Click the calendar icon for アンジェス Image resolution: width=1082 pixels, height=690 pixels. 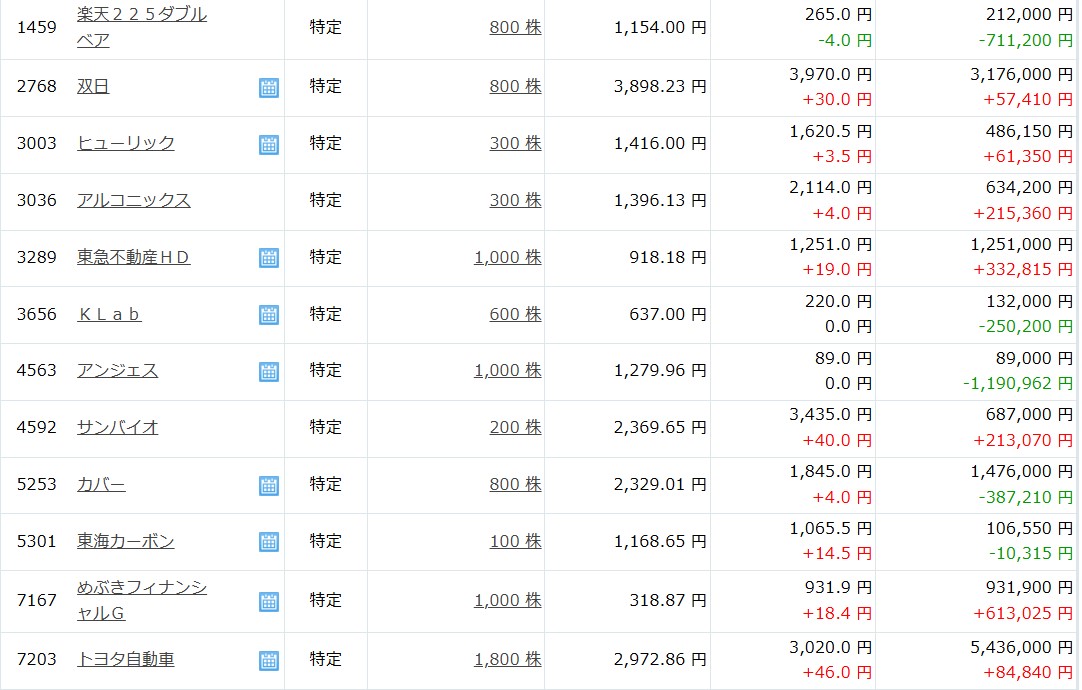pos(268,372)
